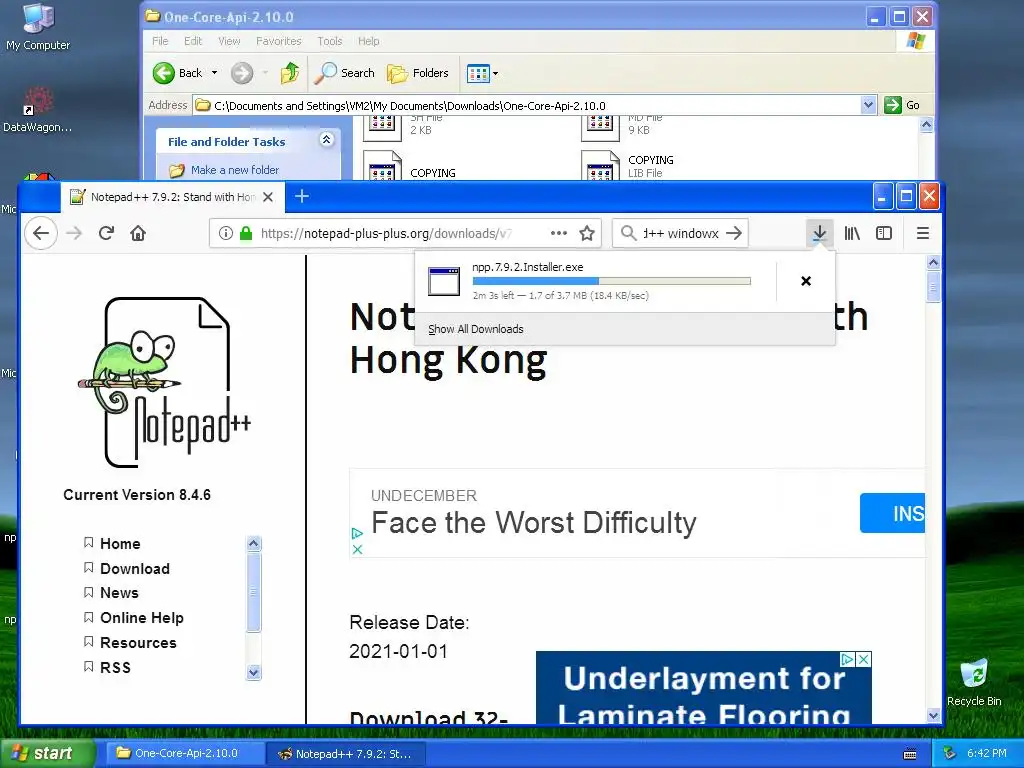1024x768 pixels.
Task: Select the COPYING LIB File
Action: click(x=628, y=166)
